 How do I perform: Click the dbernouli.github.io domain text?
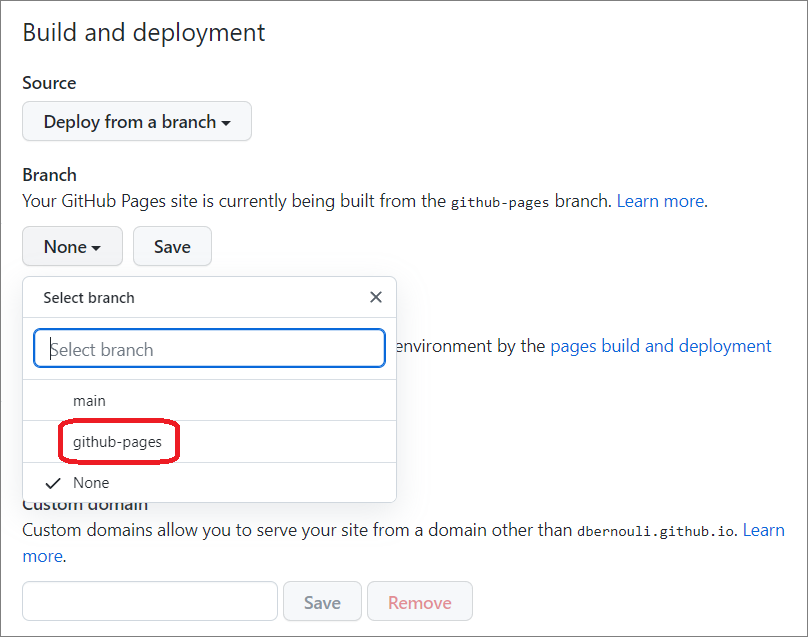tap(655, 531)
